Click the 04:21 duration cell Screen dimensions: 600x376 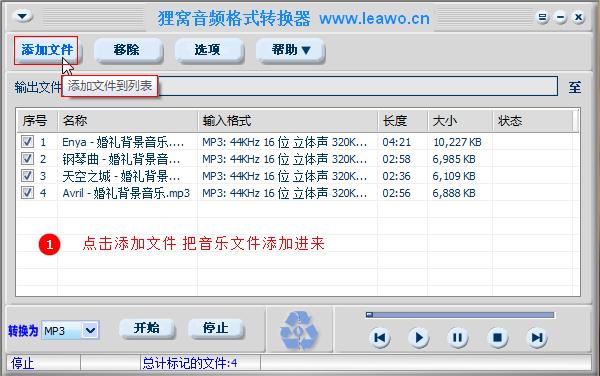click(x=396, y=142)
